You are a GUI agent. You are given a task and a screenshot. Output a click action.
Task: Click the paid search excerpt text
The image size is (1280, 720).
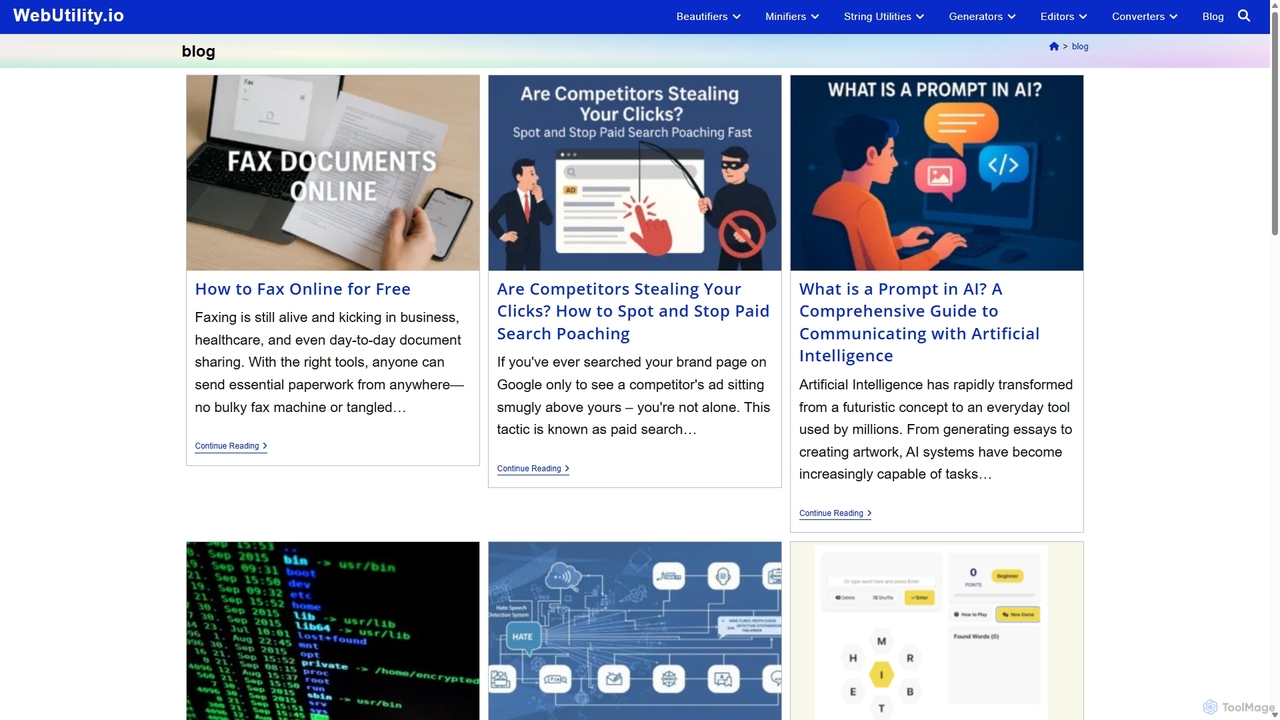(634, 395)
